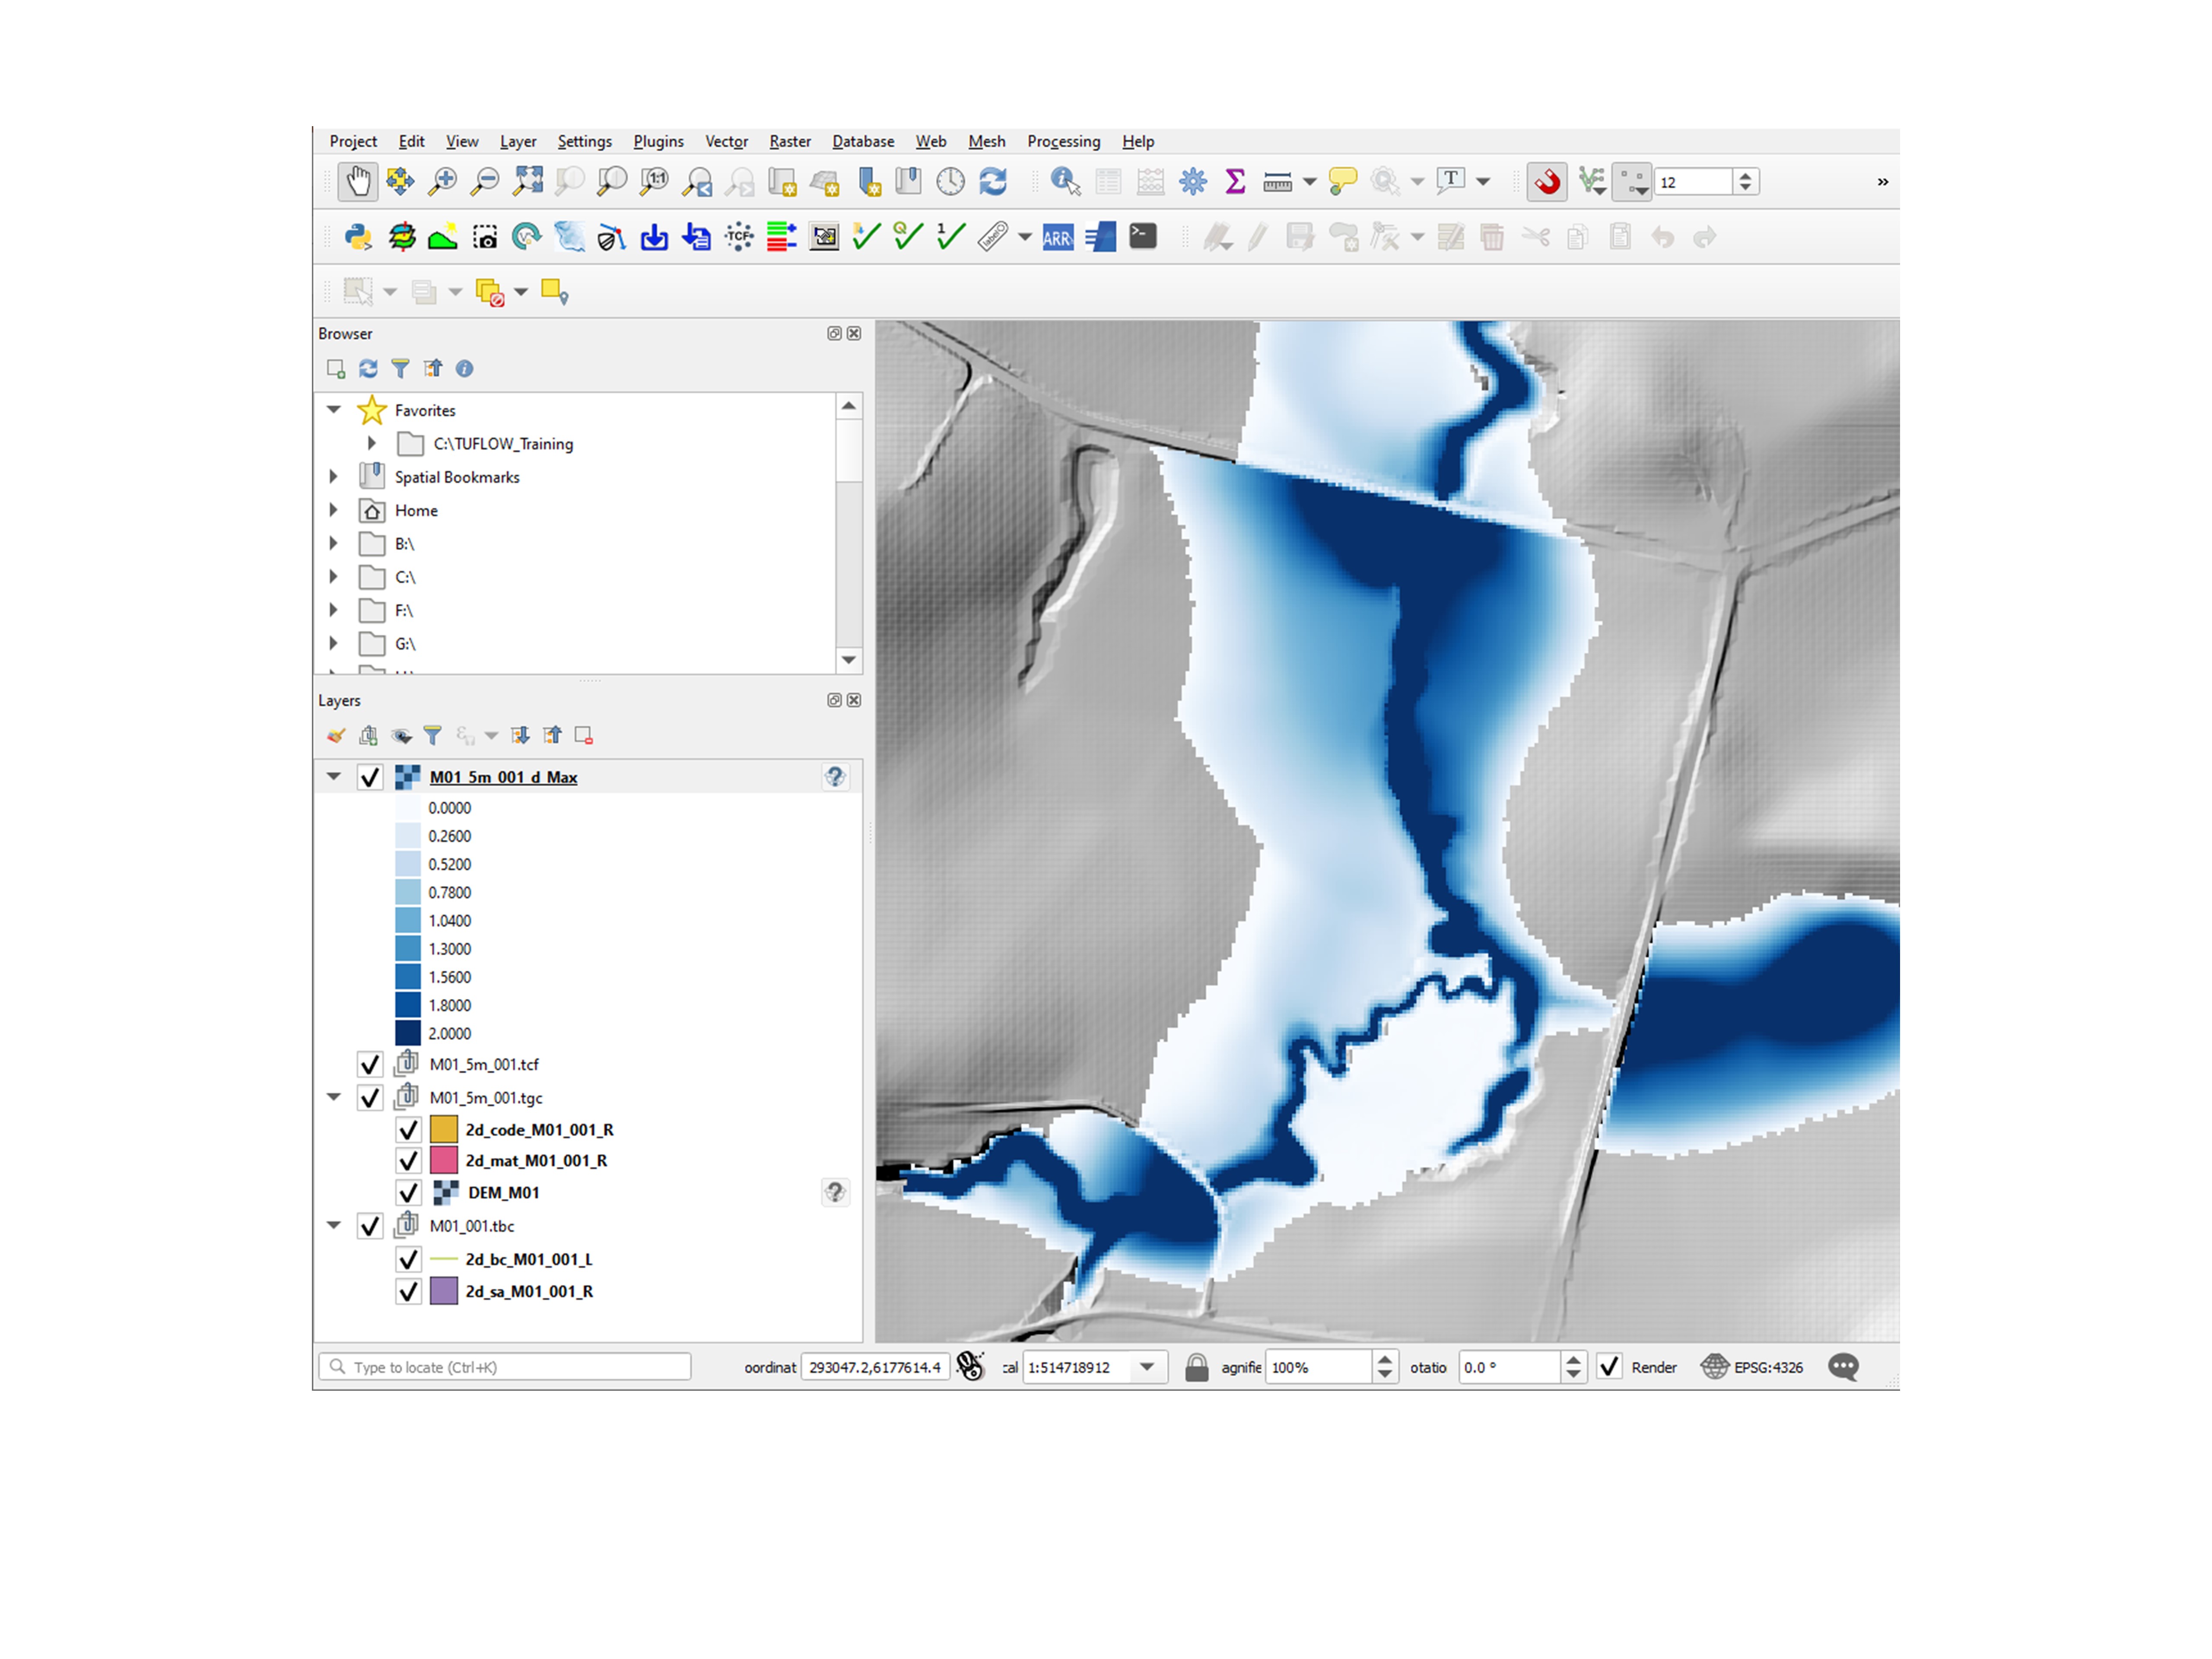Open the map scale dropdown

pyautogui.click(x=1147, y=1367)
